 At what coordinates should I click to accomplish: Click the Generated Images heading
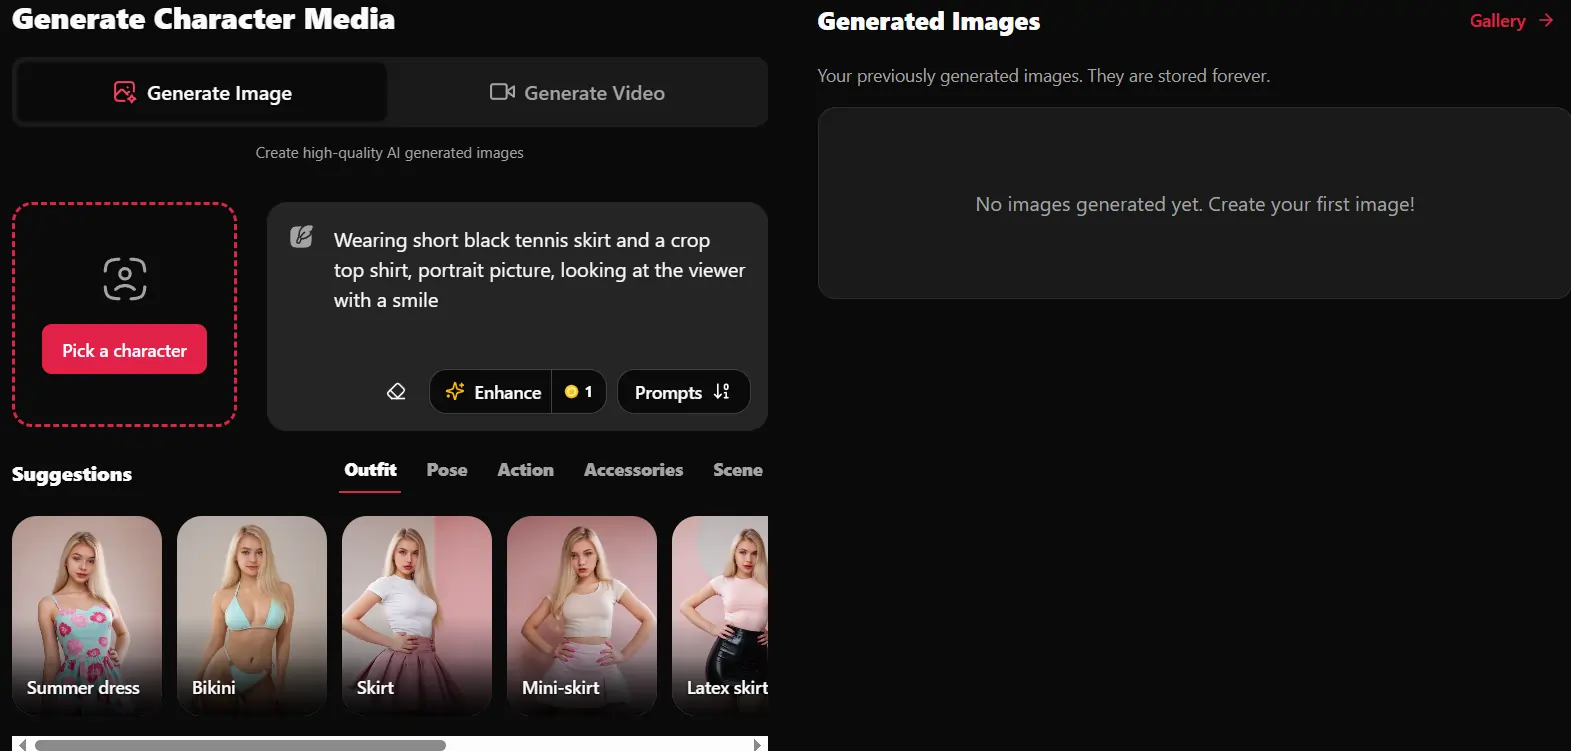tap(929, 21)
